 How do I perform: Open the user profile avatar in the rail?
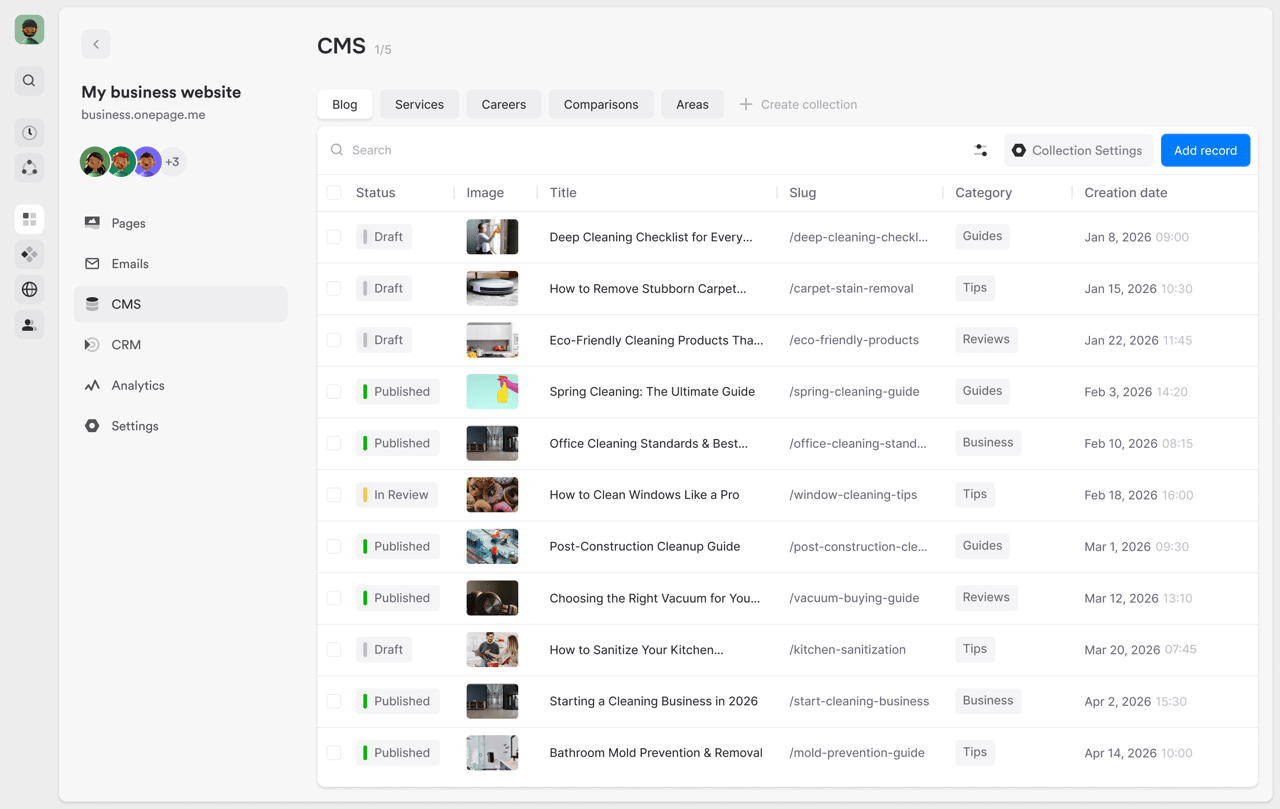coord(29,30)
